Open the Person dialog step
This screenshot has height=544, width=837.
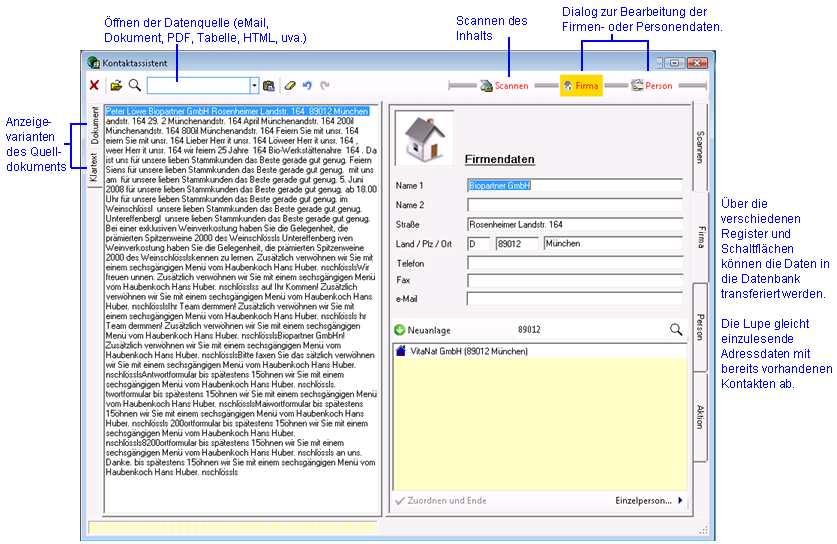(x=652, y=85)
